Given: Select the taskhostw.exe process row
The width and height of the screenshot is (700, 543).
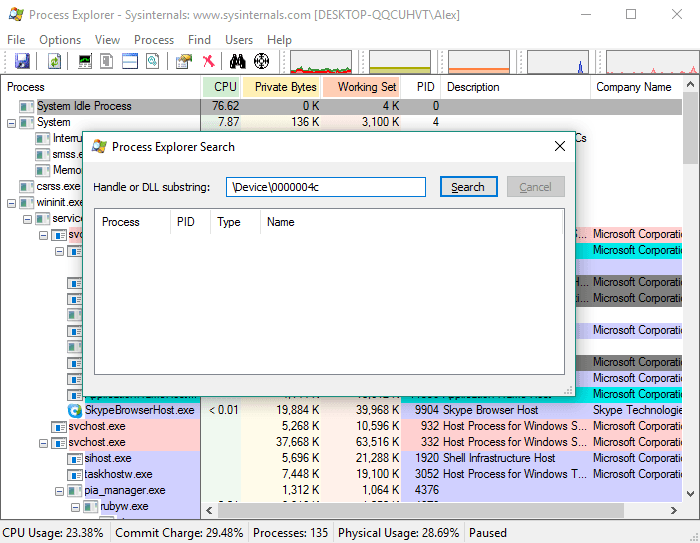Looking at the screenshot, I should coord(341,475).
